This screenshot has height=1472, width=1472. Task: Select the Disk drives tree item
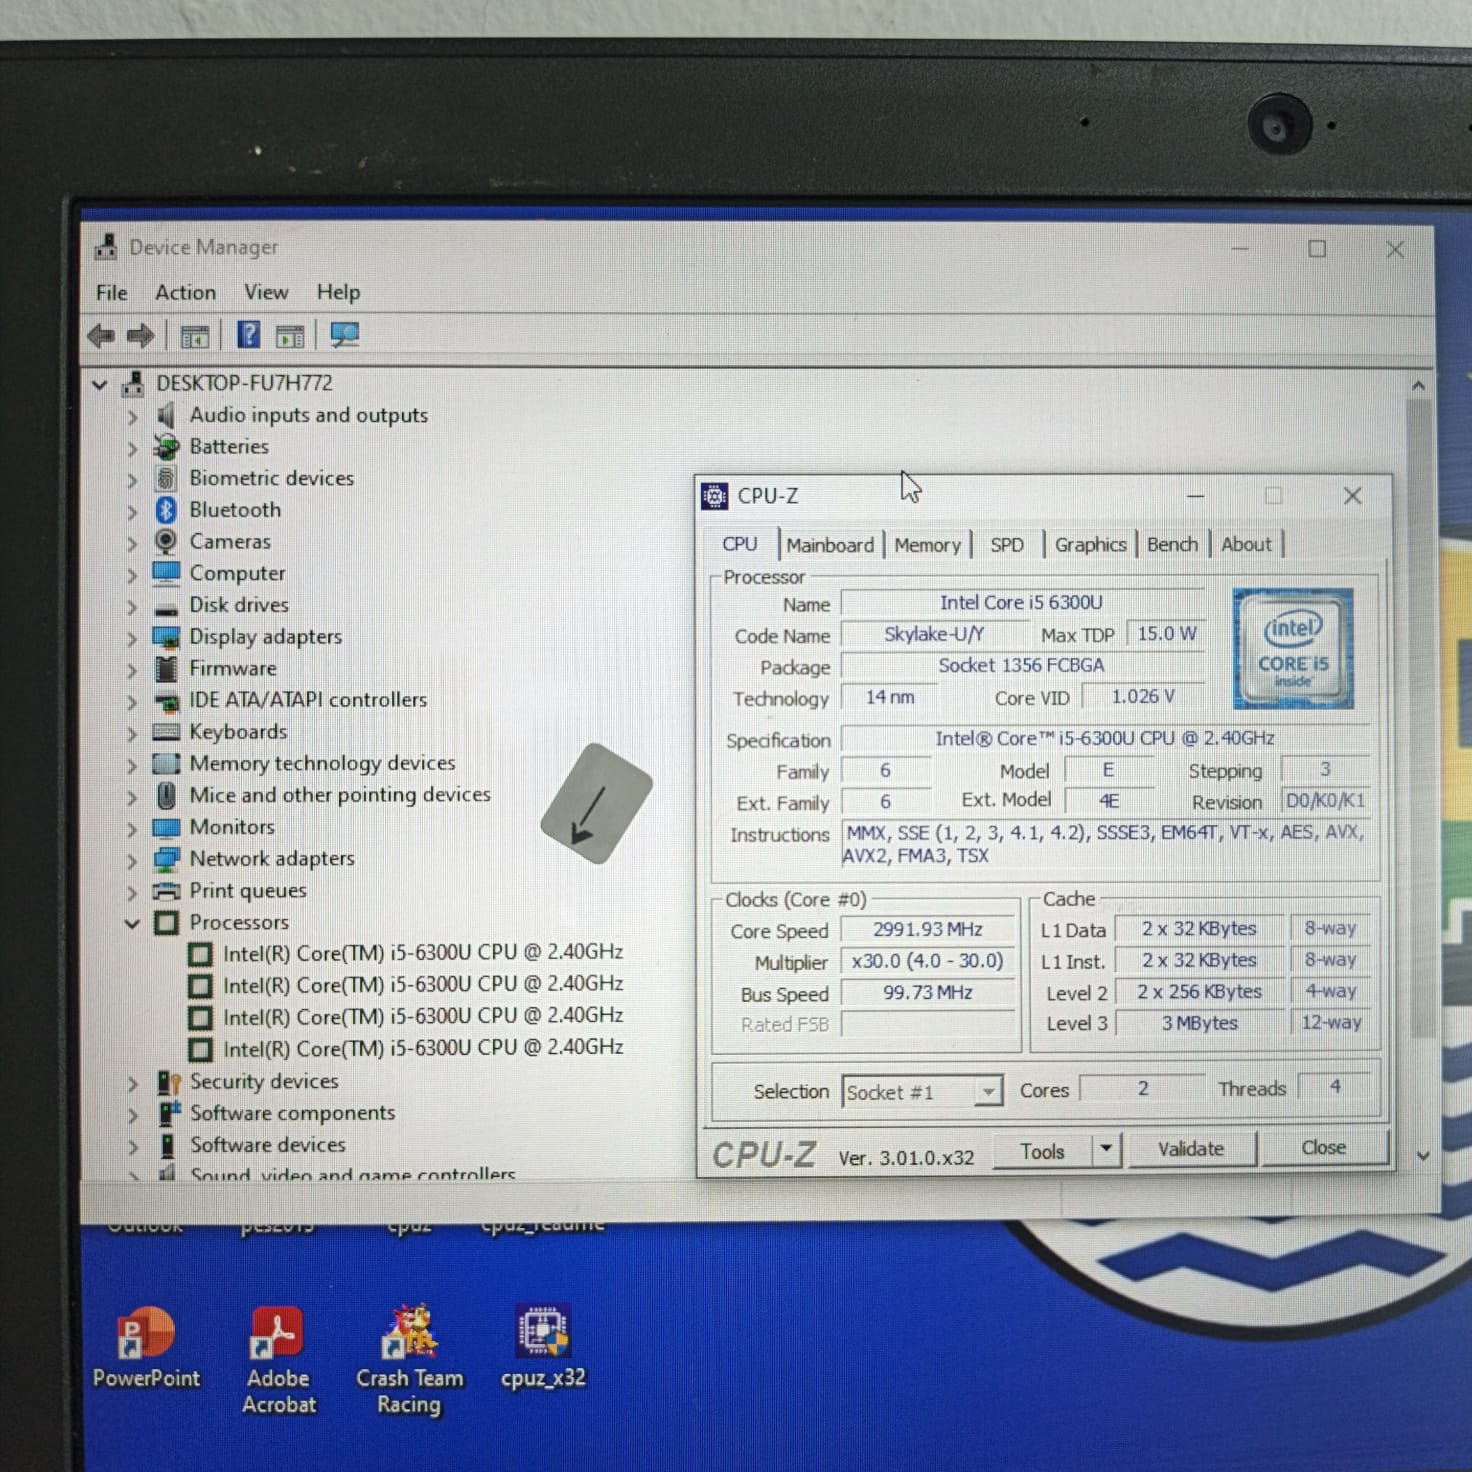click(x=239, y=605)
